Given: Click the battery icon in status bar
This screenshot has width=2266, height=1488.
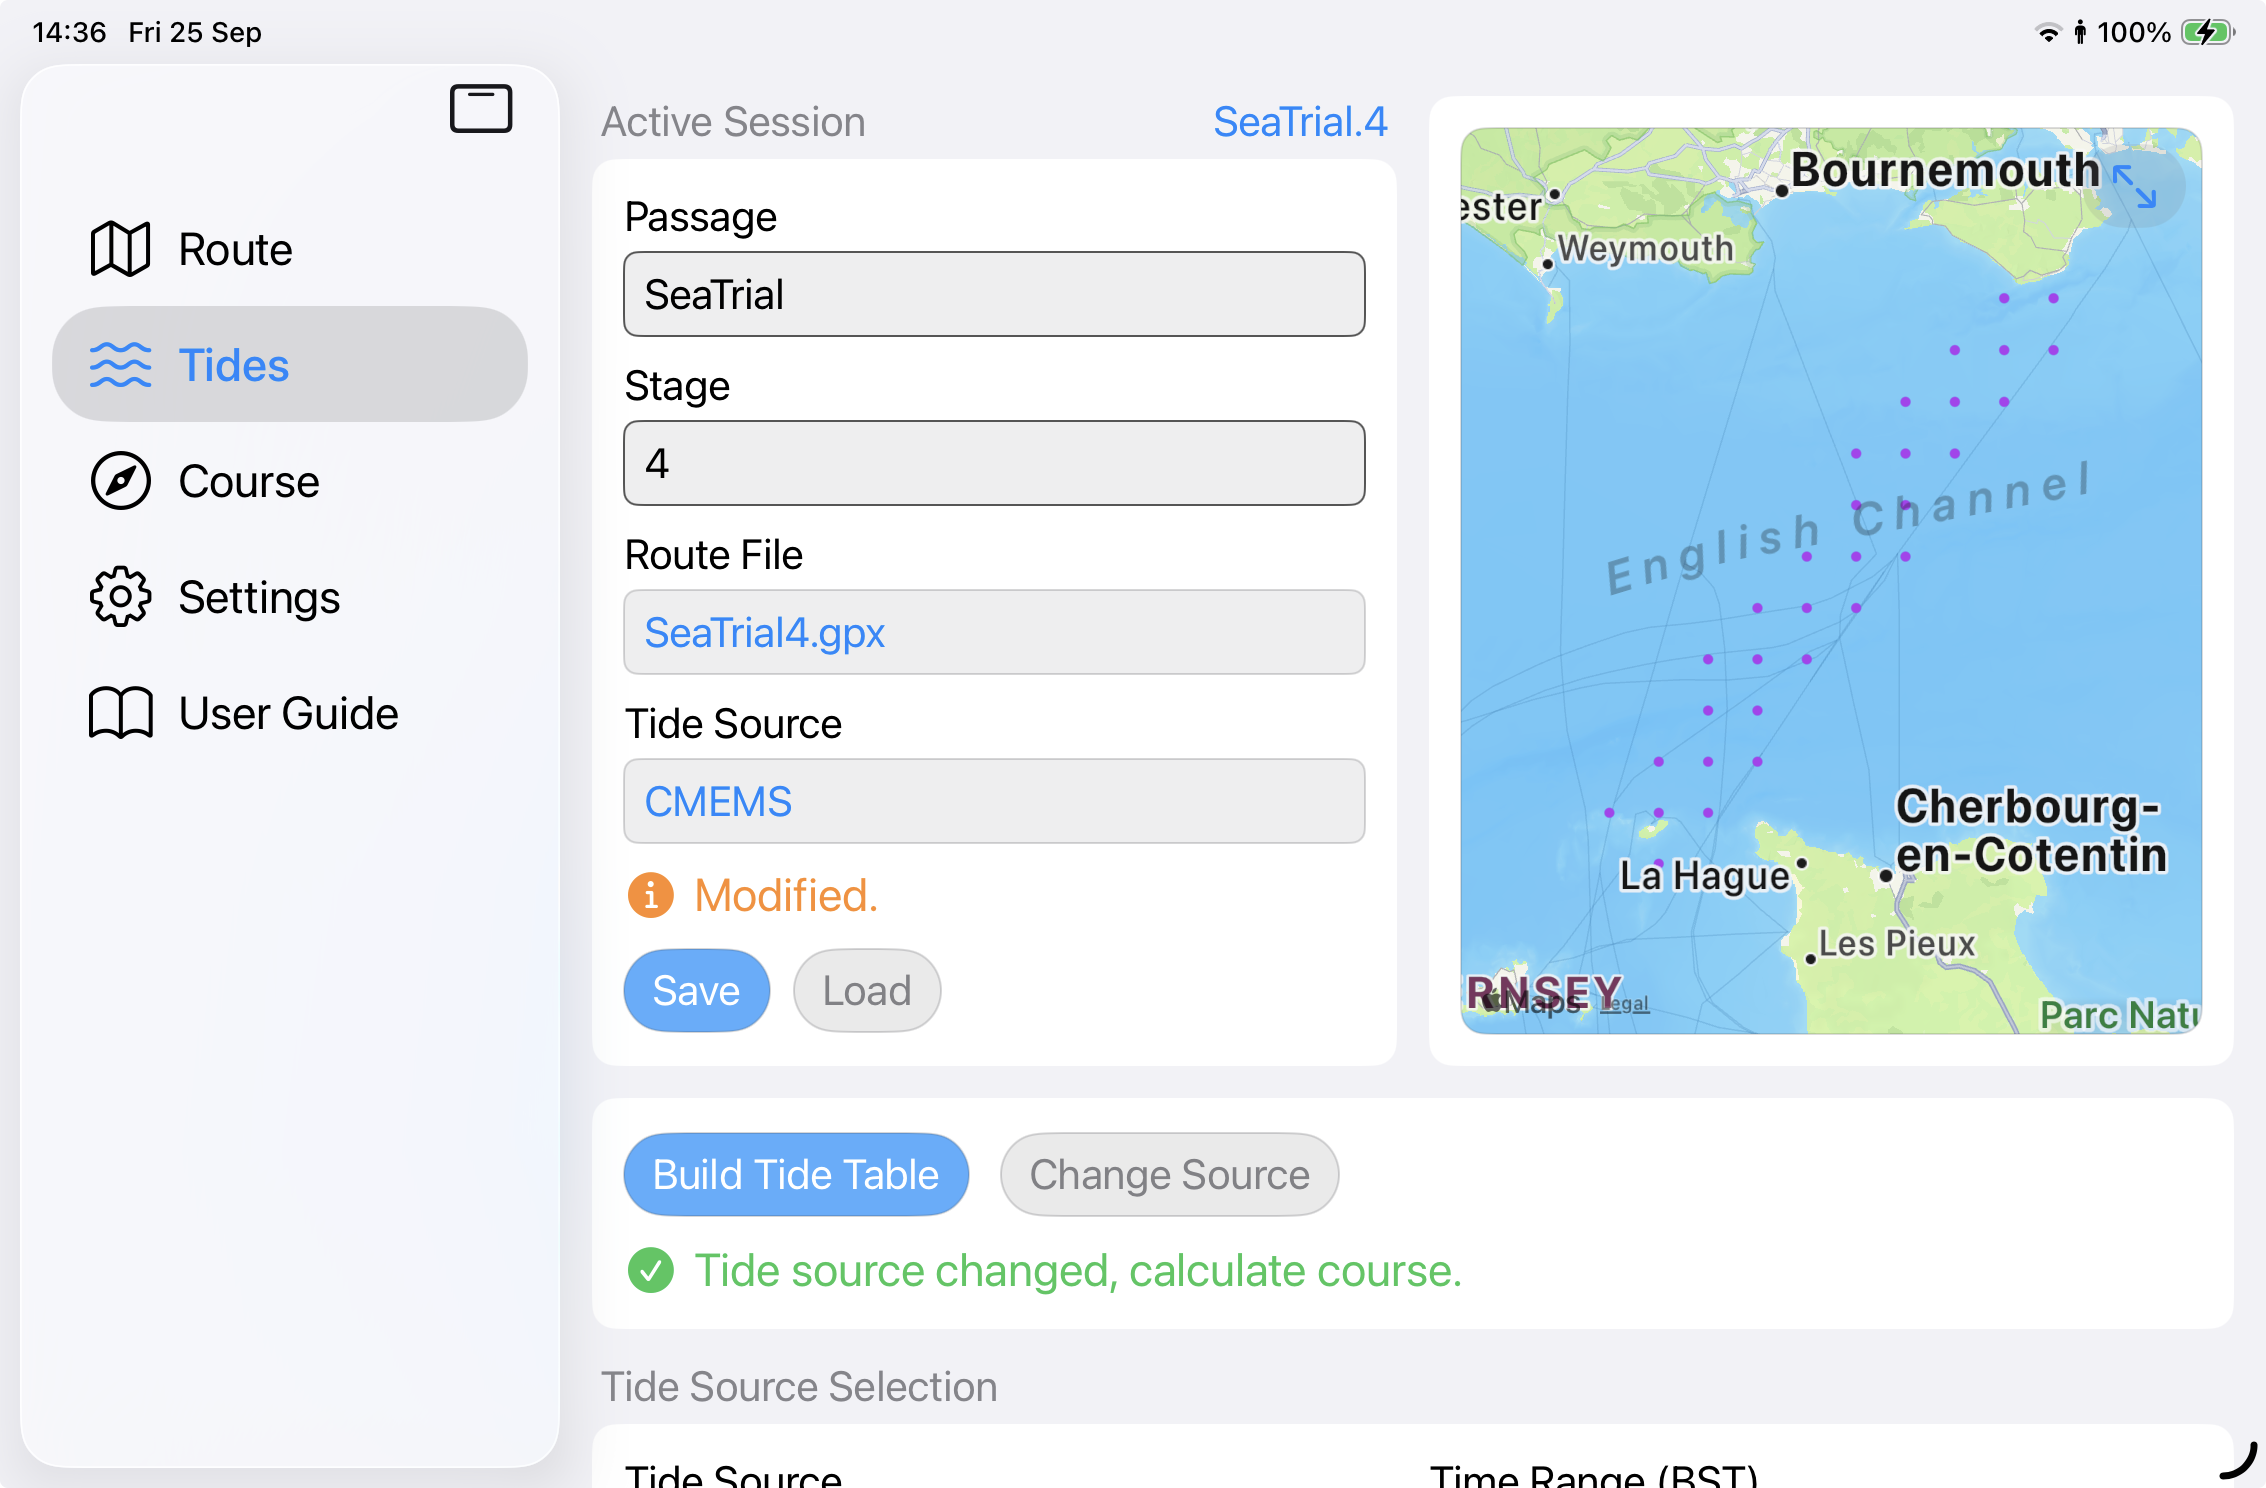Looking at the screenshot, I should coord(2207,32).
